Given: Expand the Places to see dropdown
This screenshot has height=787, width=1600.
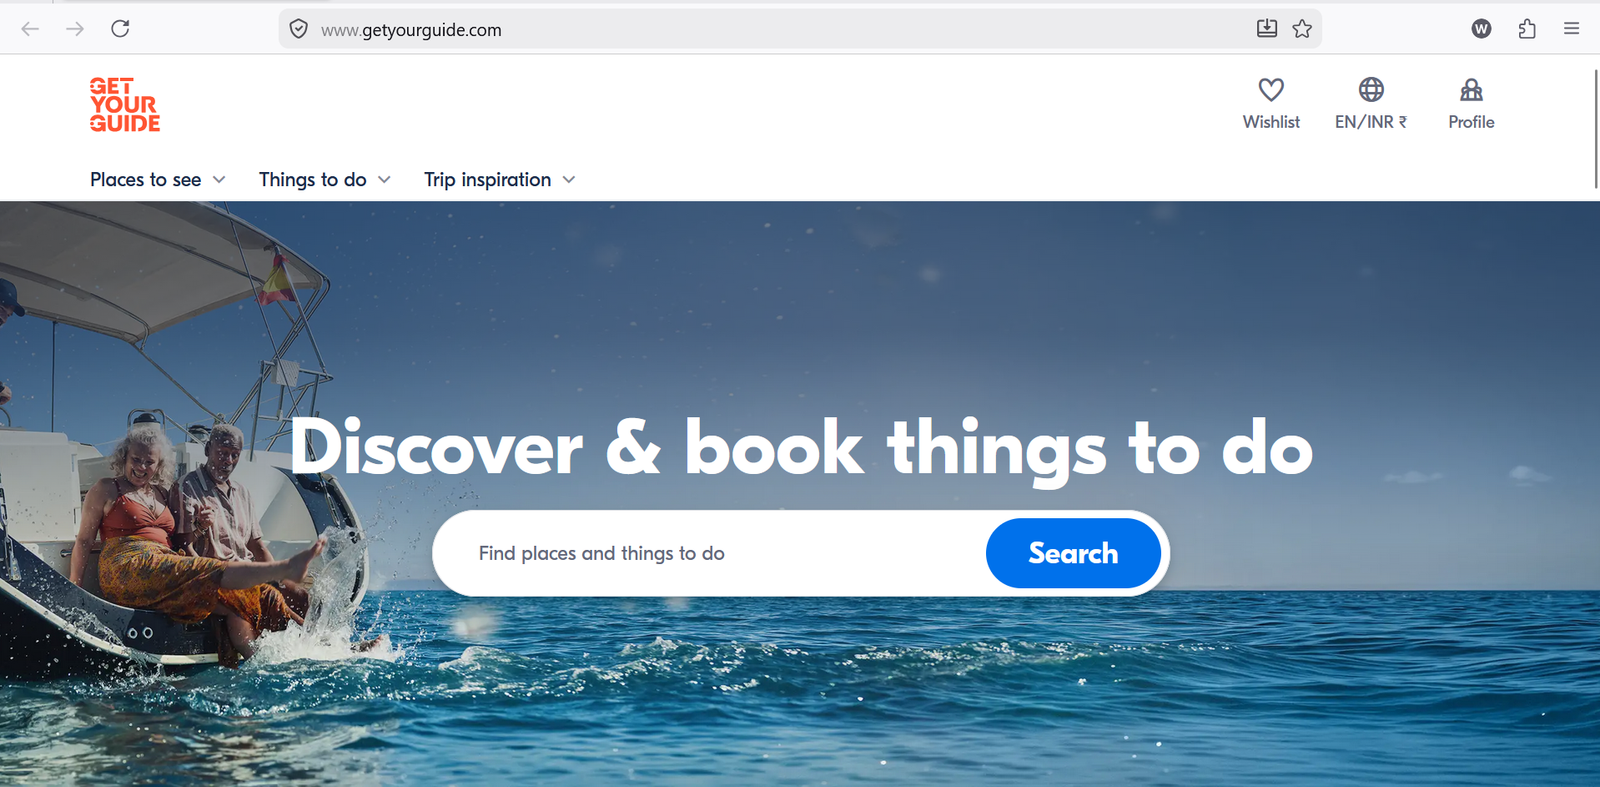Looking at the screenshot, I should point(158,180).
